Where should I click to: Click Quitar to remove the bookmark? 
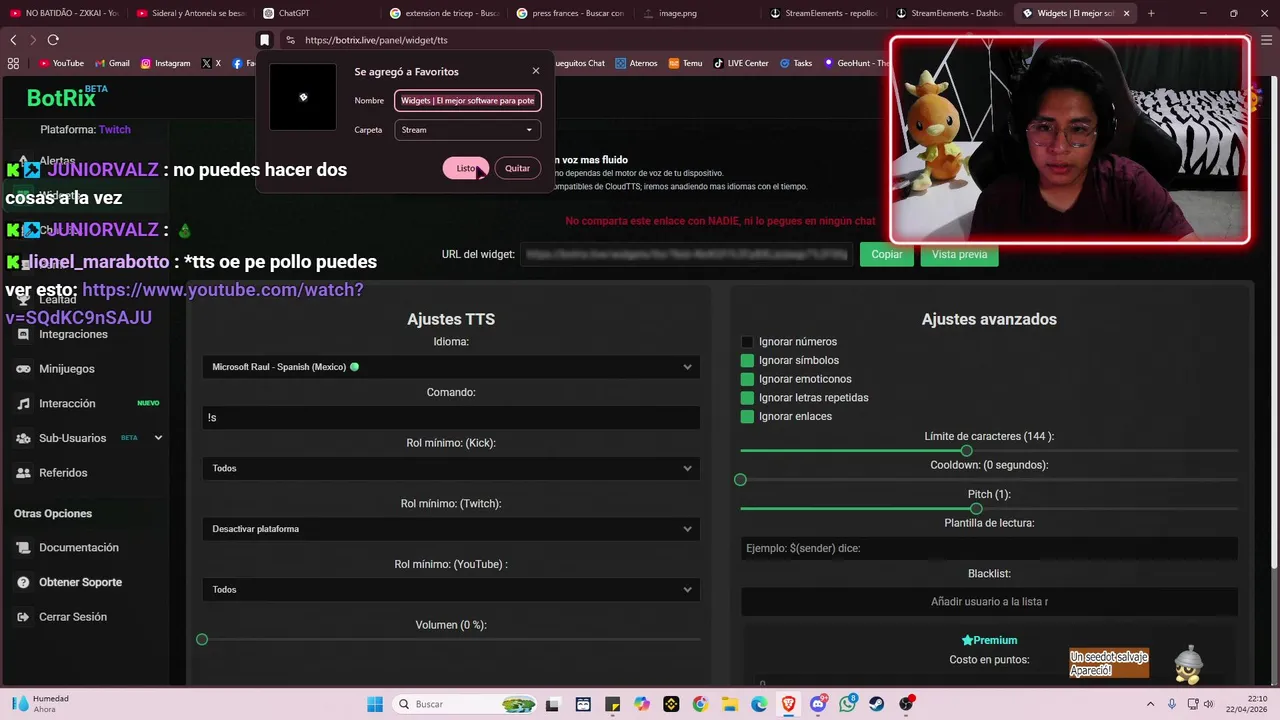tap(517, 168)
